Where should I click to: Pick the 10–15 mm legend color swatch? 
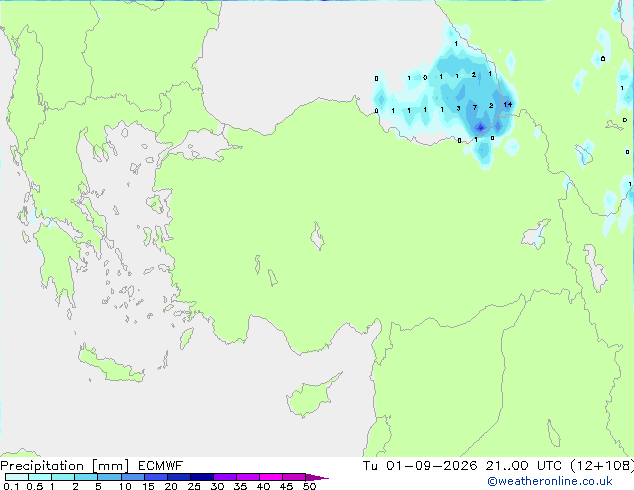point(132,477)
